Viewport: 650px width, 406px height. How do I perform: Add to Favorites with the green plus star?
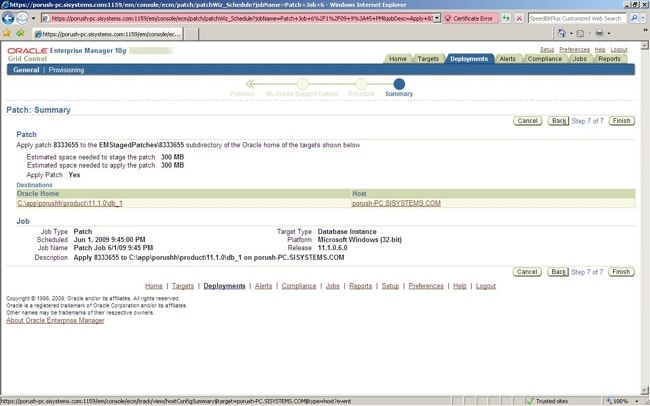(20, 33)
